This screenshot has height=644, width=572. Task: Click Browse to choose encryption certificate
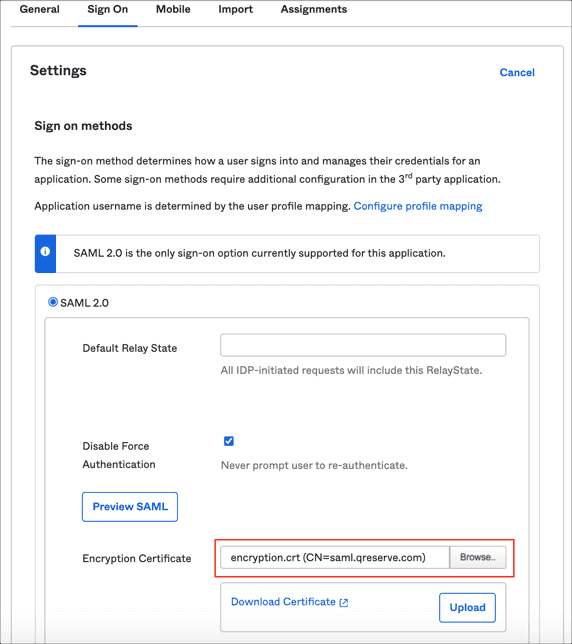[478, 557]
